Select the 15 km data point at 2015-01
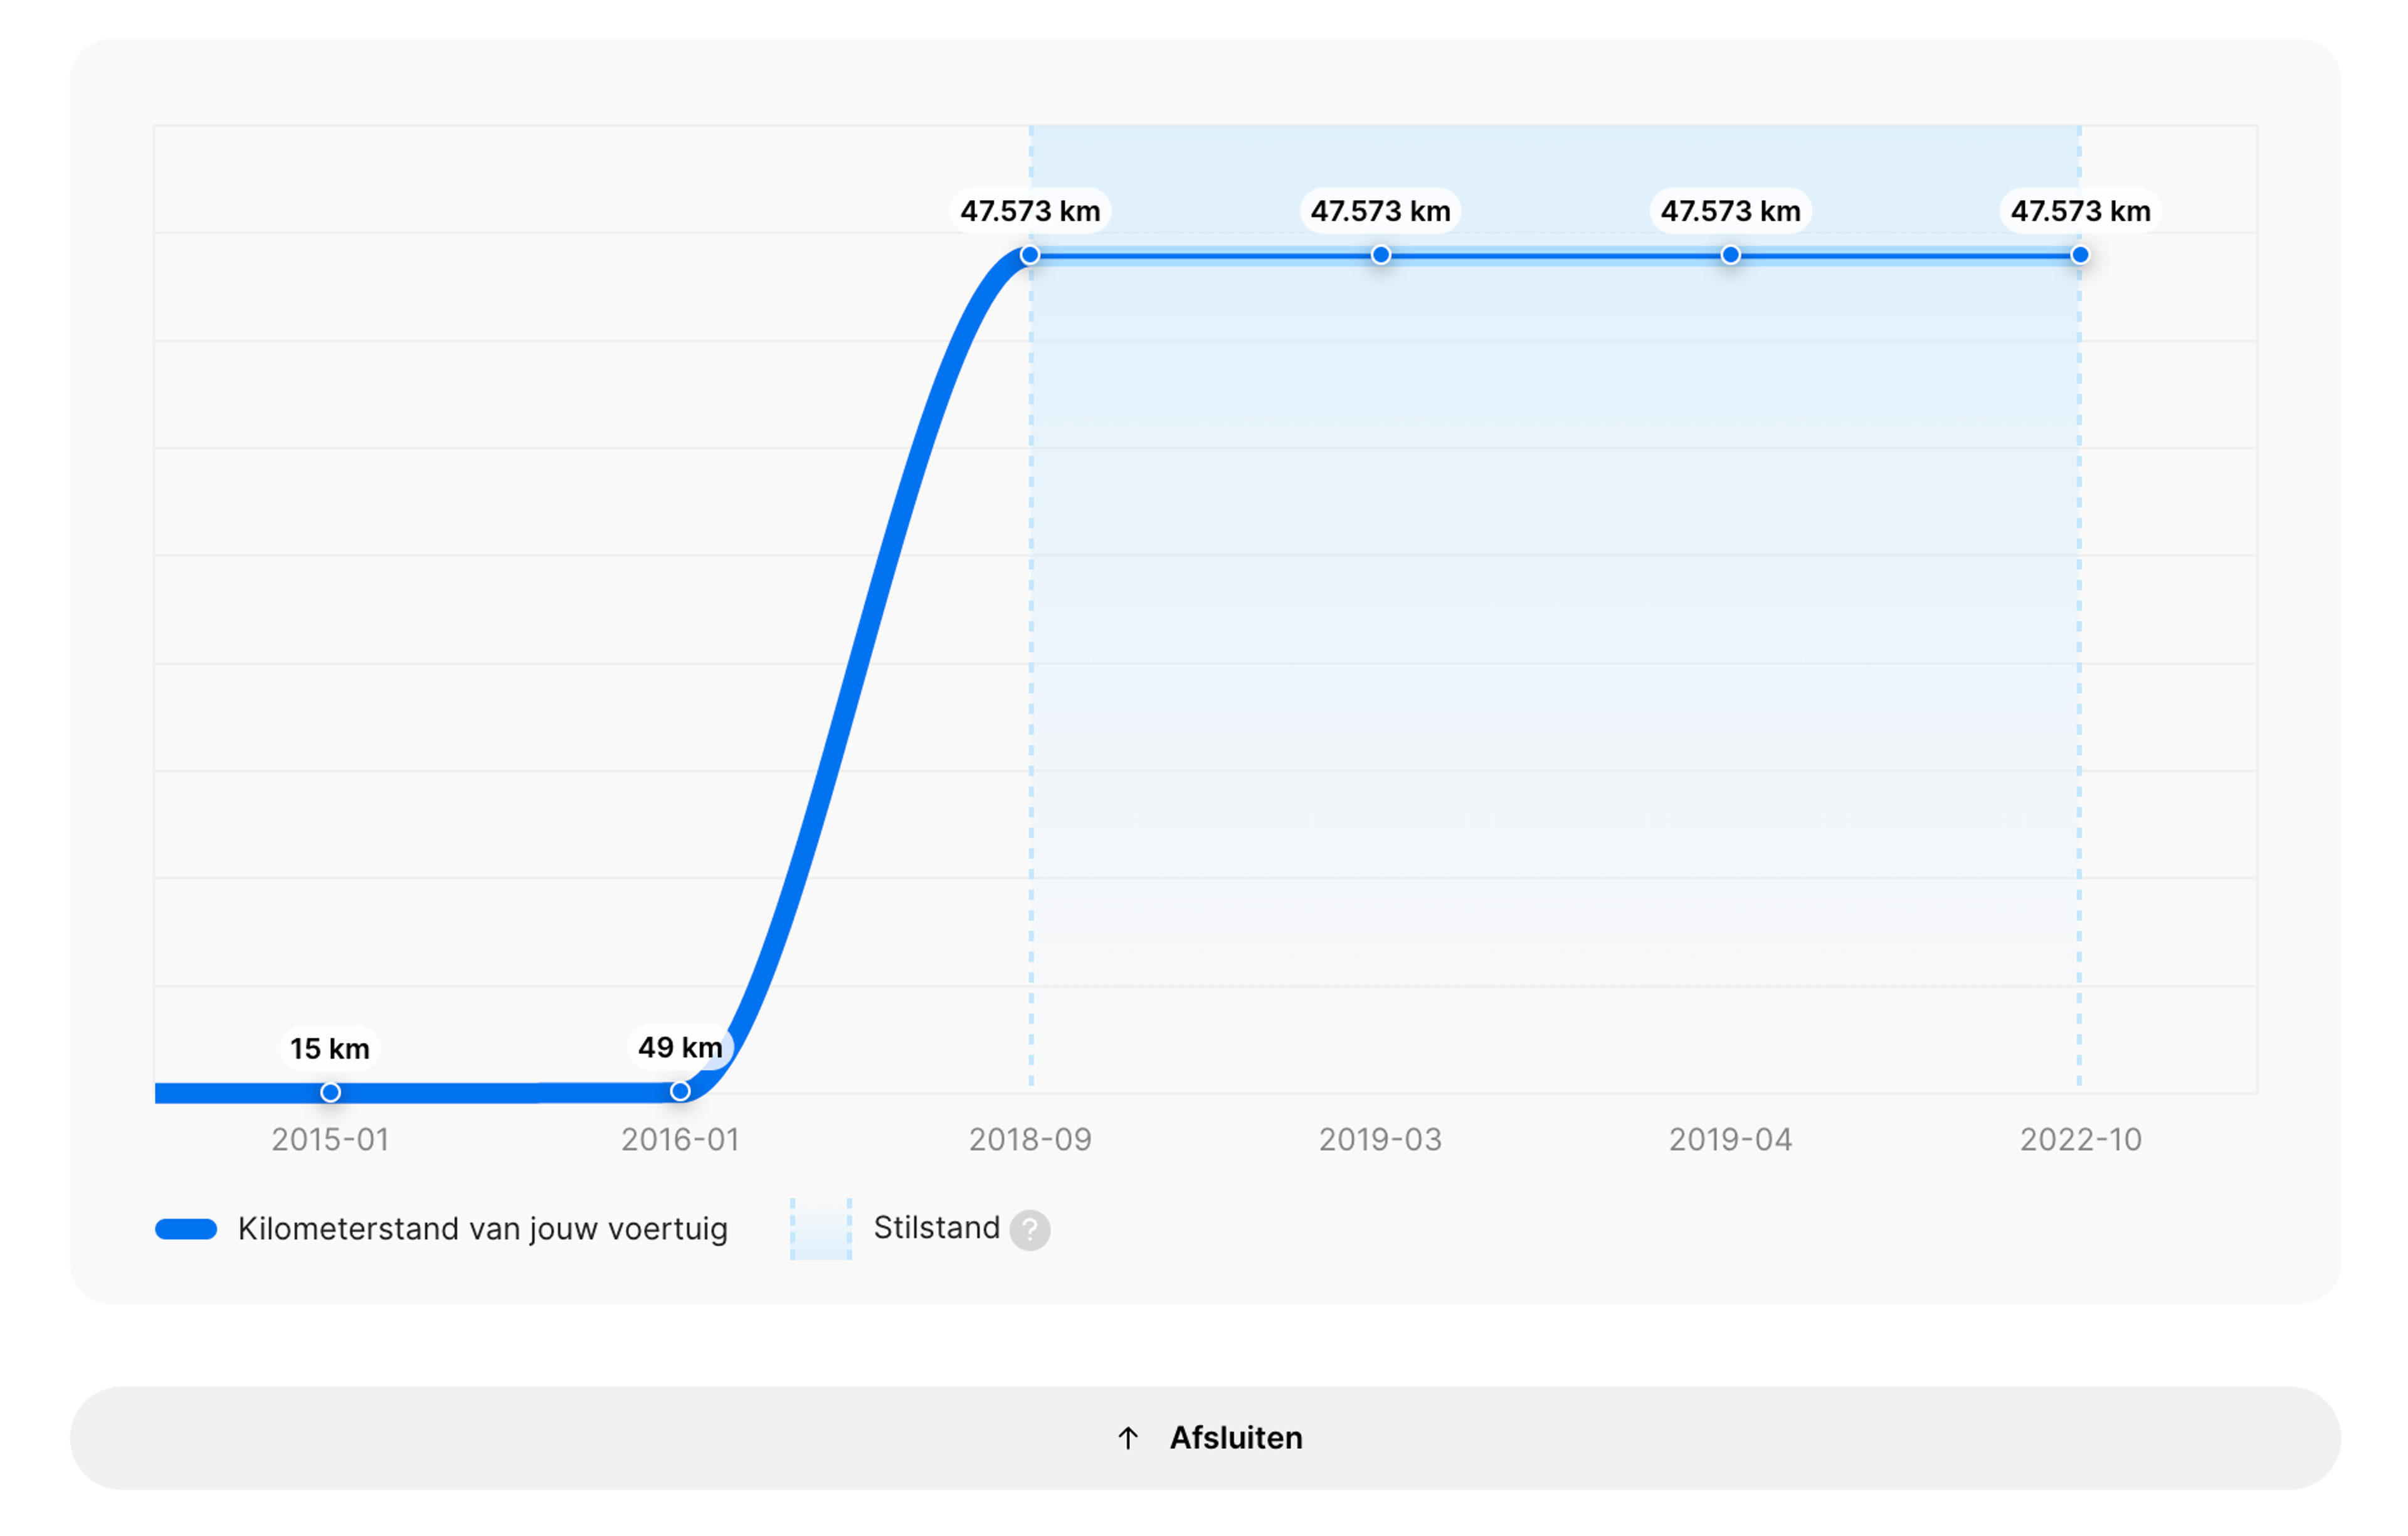 [330, 1092]
